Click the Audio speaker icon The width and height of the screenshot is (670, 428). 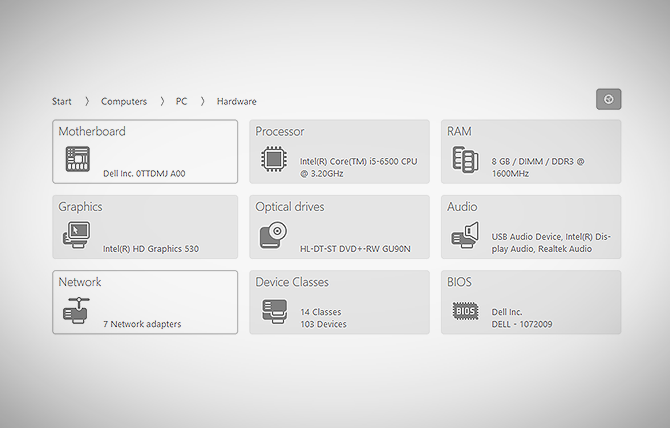click(x=465, y=235)
